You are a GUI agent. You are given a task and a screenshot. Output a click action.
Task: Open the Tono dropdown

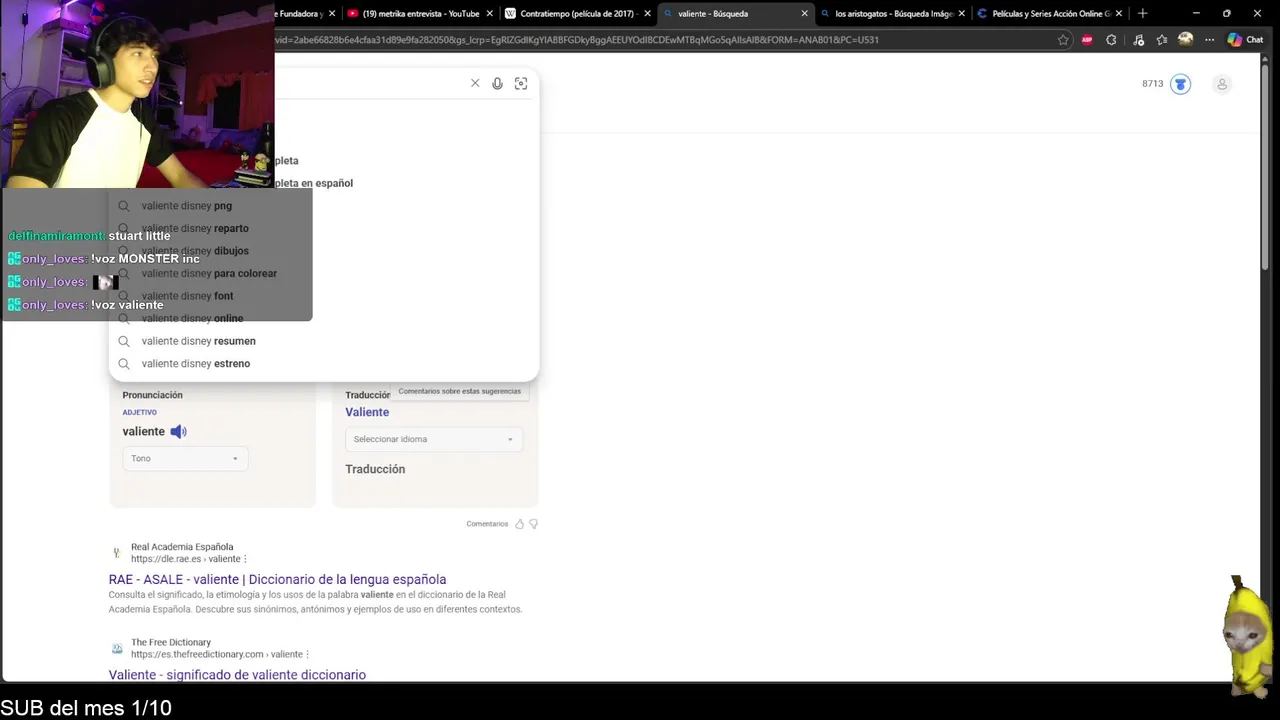click(x=184, y=458)
